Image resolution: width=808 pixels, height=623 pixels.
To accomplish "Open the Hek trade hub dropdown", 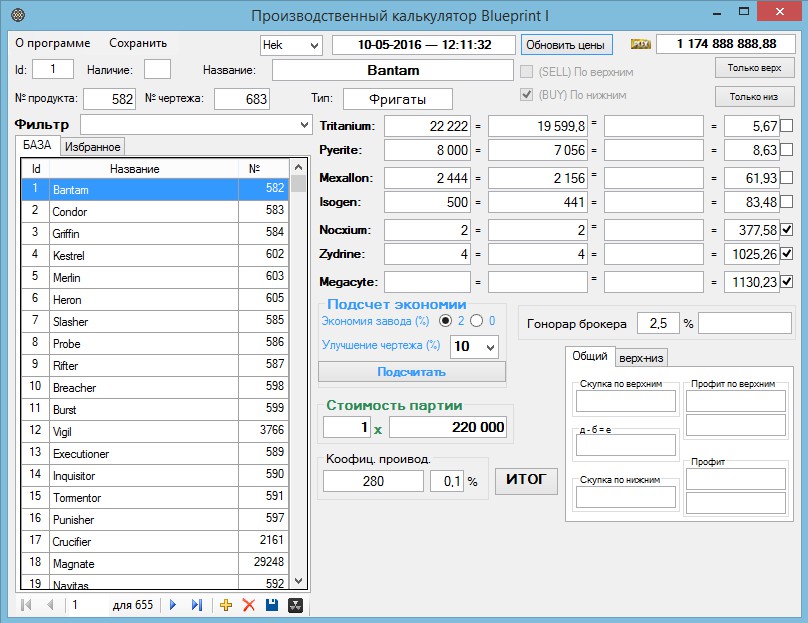I will pyautogui.click(x=313, y=46).
